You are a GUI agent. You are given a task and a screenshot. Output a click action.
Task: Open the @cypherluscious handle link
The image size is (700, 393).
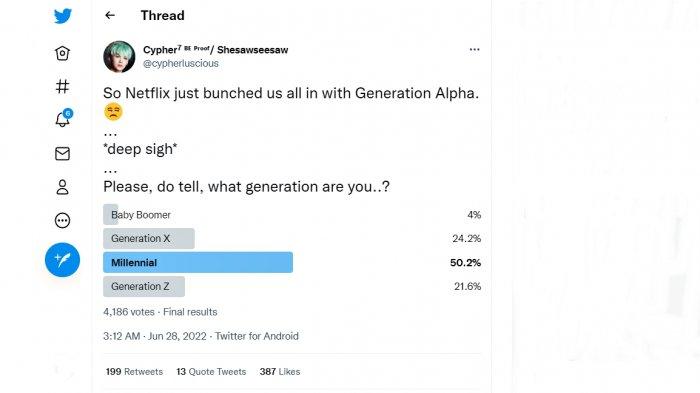[181, 64]
